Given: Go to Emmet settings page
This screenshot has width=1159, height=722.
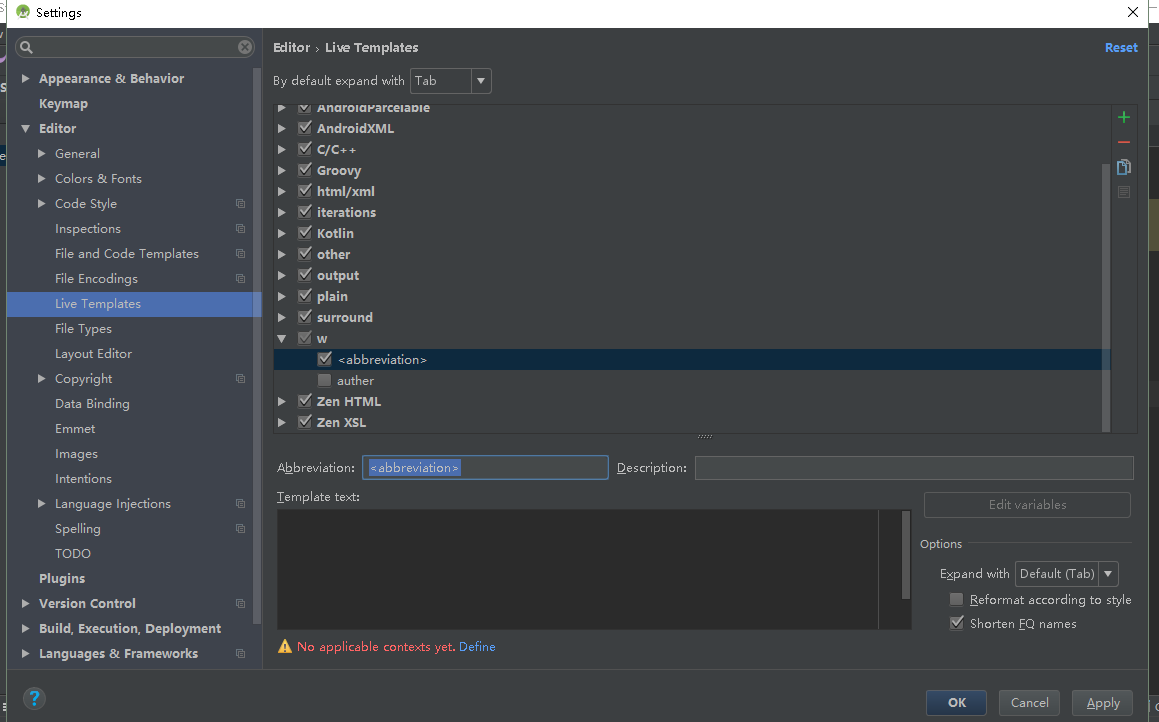Looking at the screenshot, I should [75, 429].
